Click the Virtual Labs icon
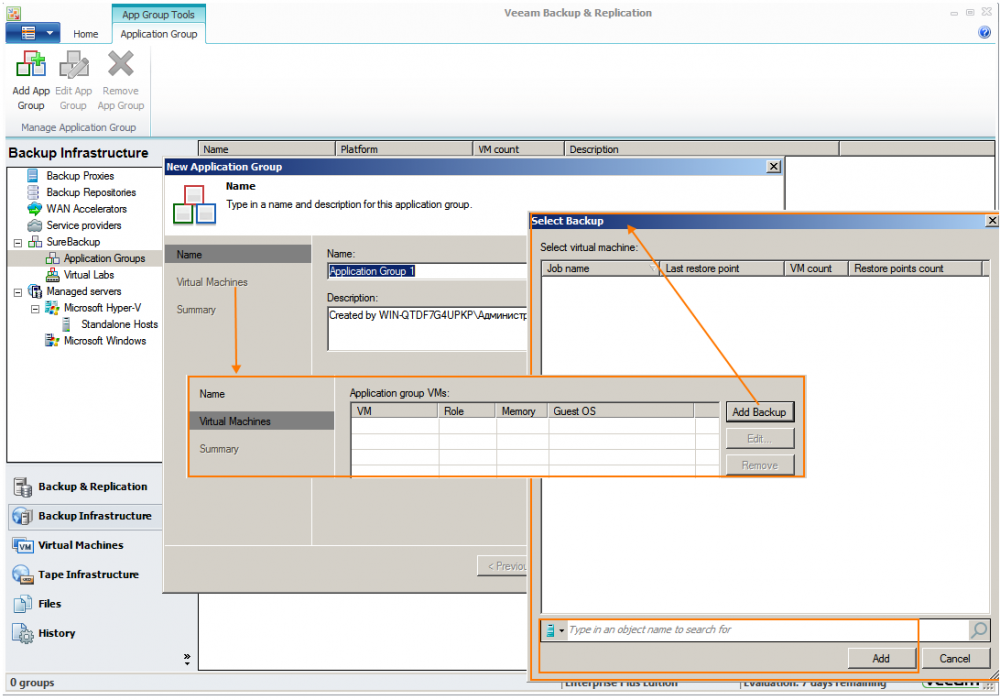Image resolution: width=1000 pixels, height=700 pixels. click(x=52, y=275)
